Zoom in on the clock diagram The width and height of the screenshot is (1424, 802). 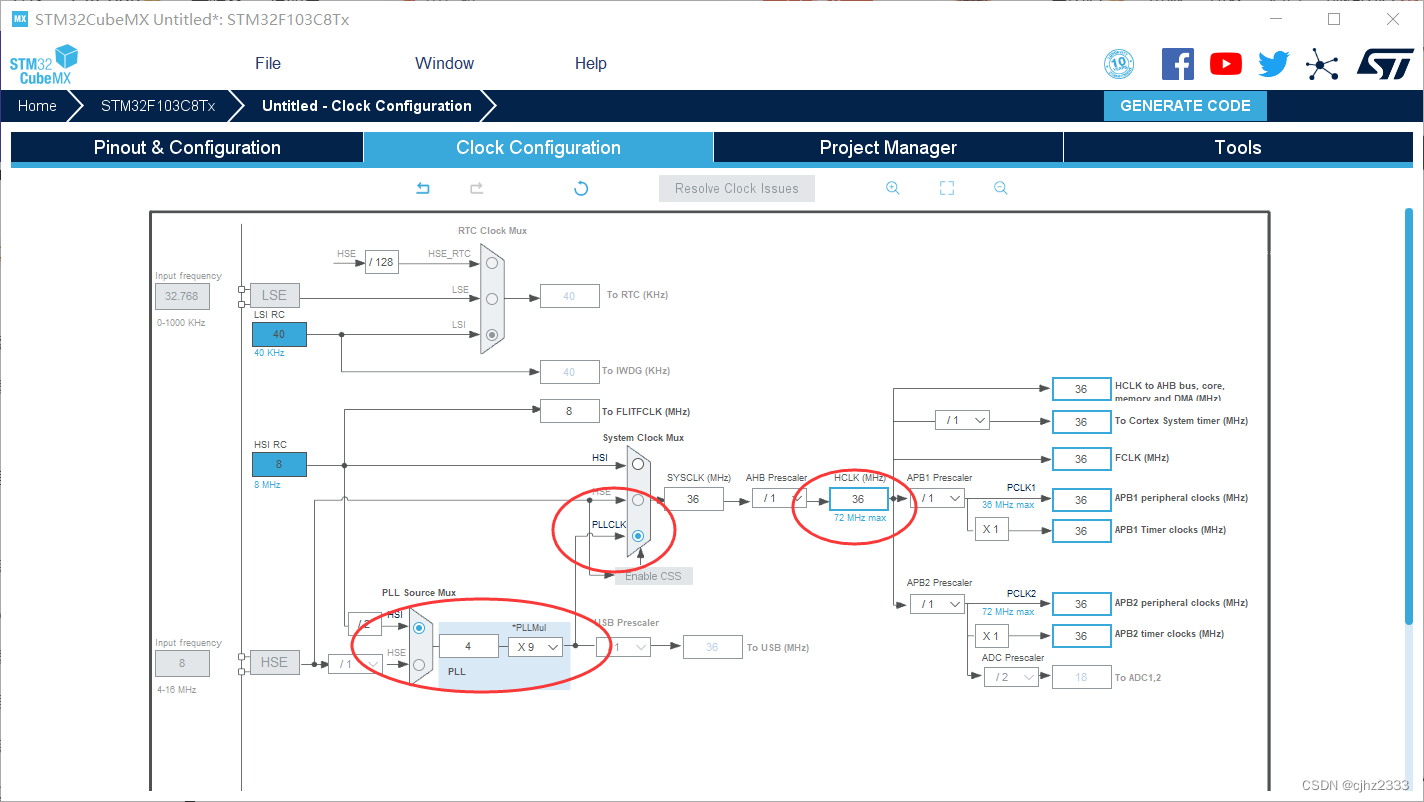[x=893, y=188]
